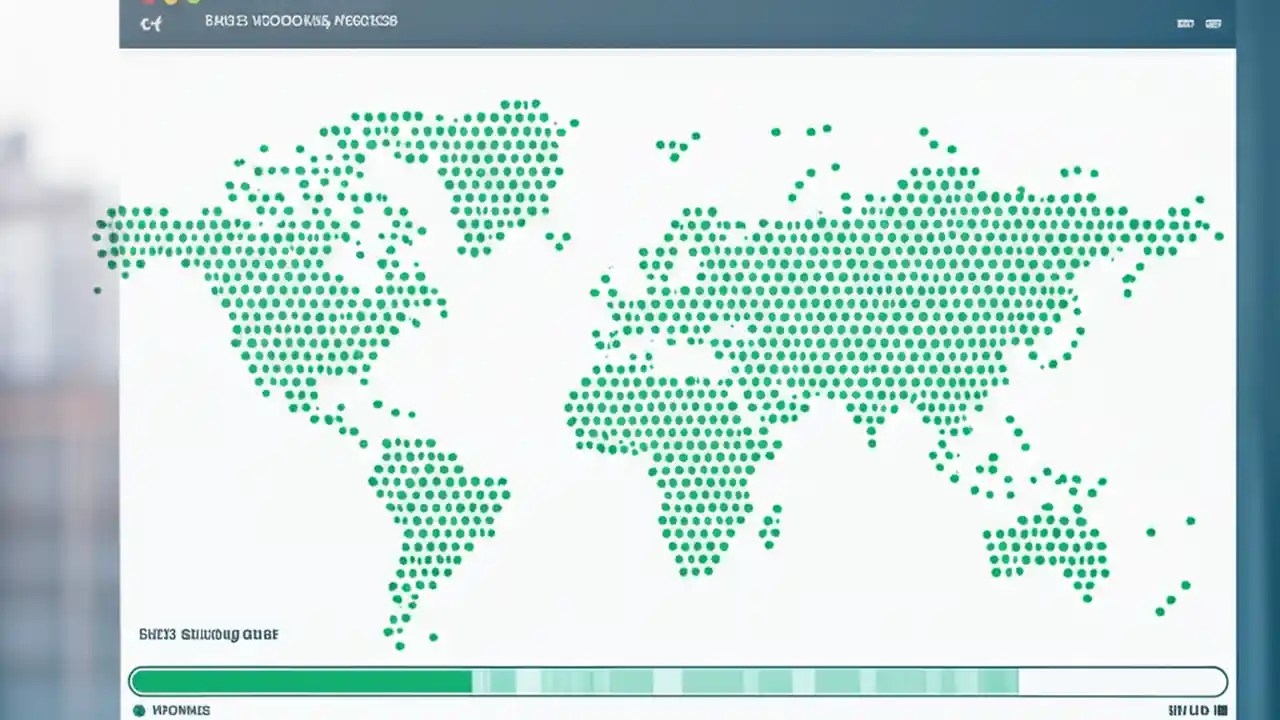Click the app logo in the title bar

[x=151, y=23]
